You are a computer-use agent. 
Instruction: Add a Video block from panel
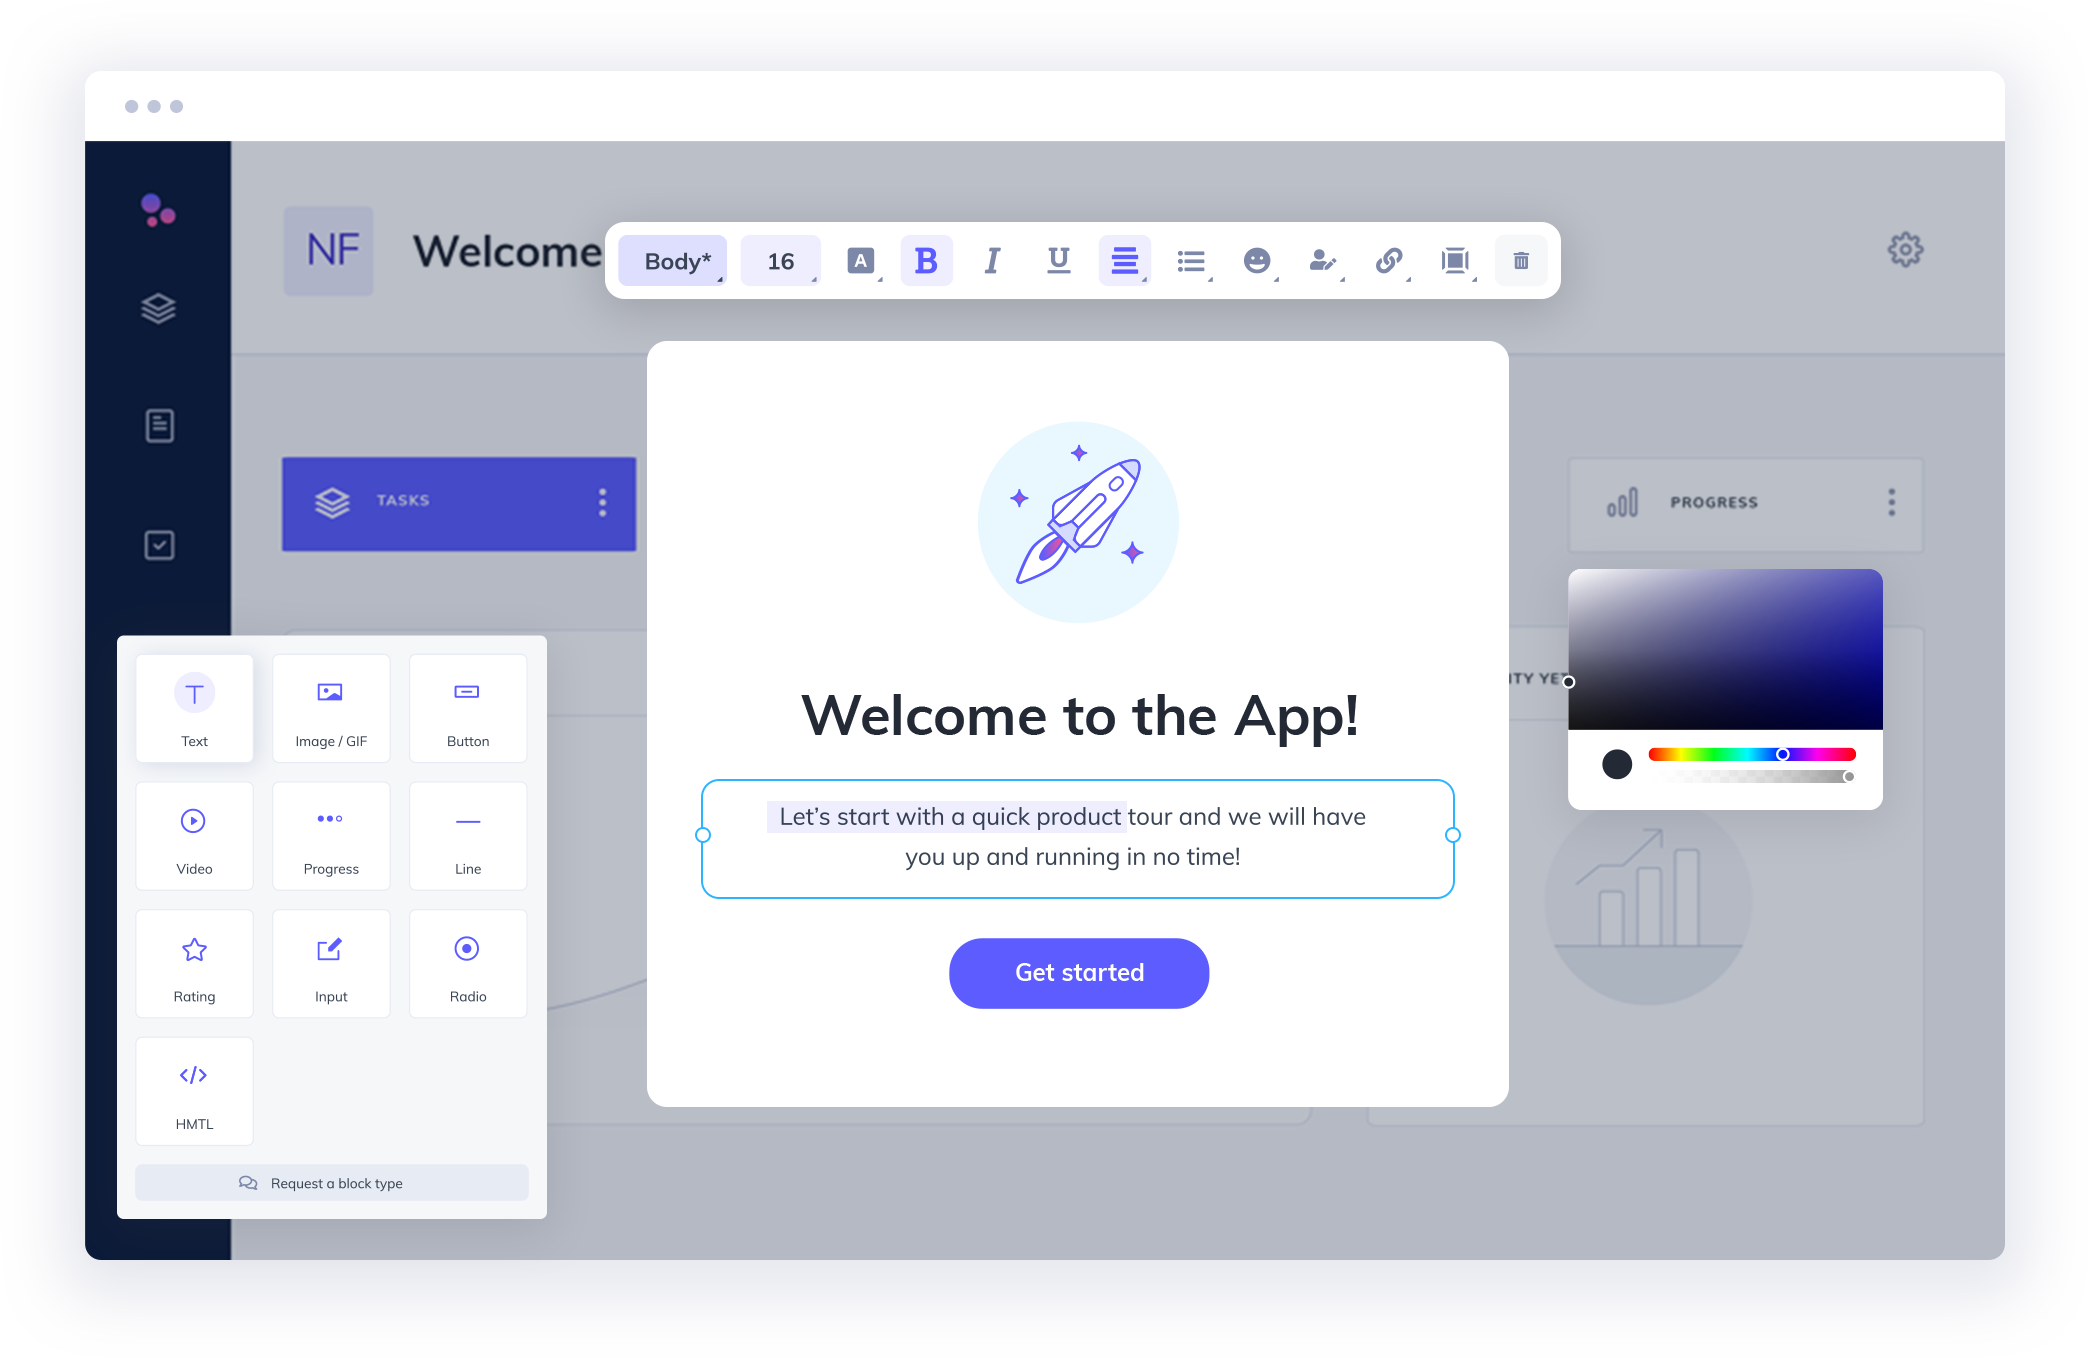click(x=194, y=836)
